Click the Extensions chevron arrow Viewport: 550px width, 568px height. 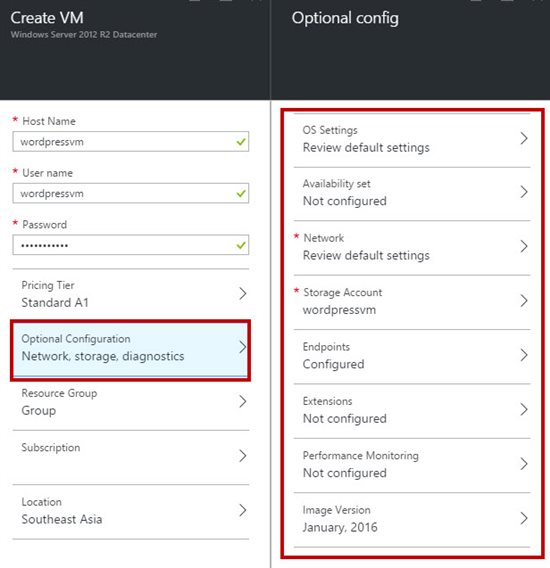[x=524, y=409]
